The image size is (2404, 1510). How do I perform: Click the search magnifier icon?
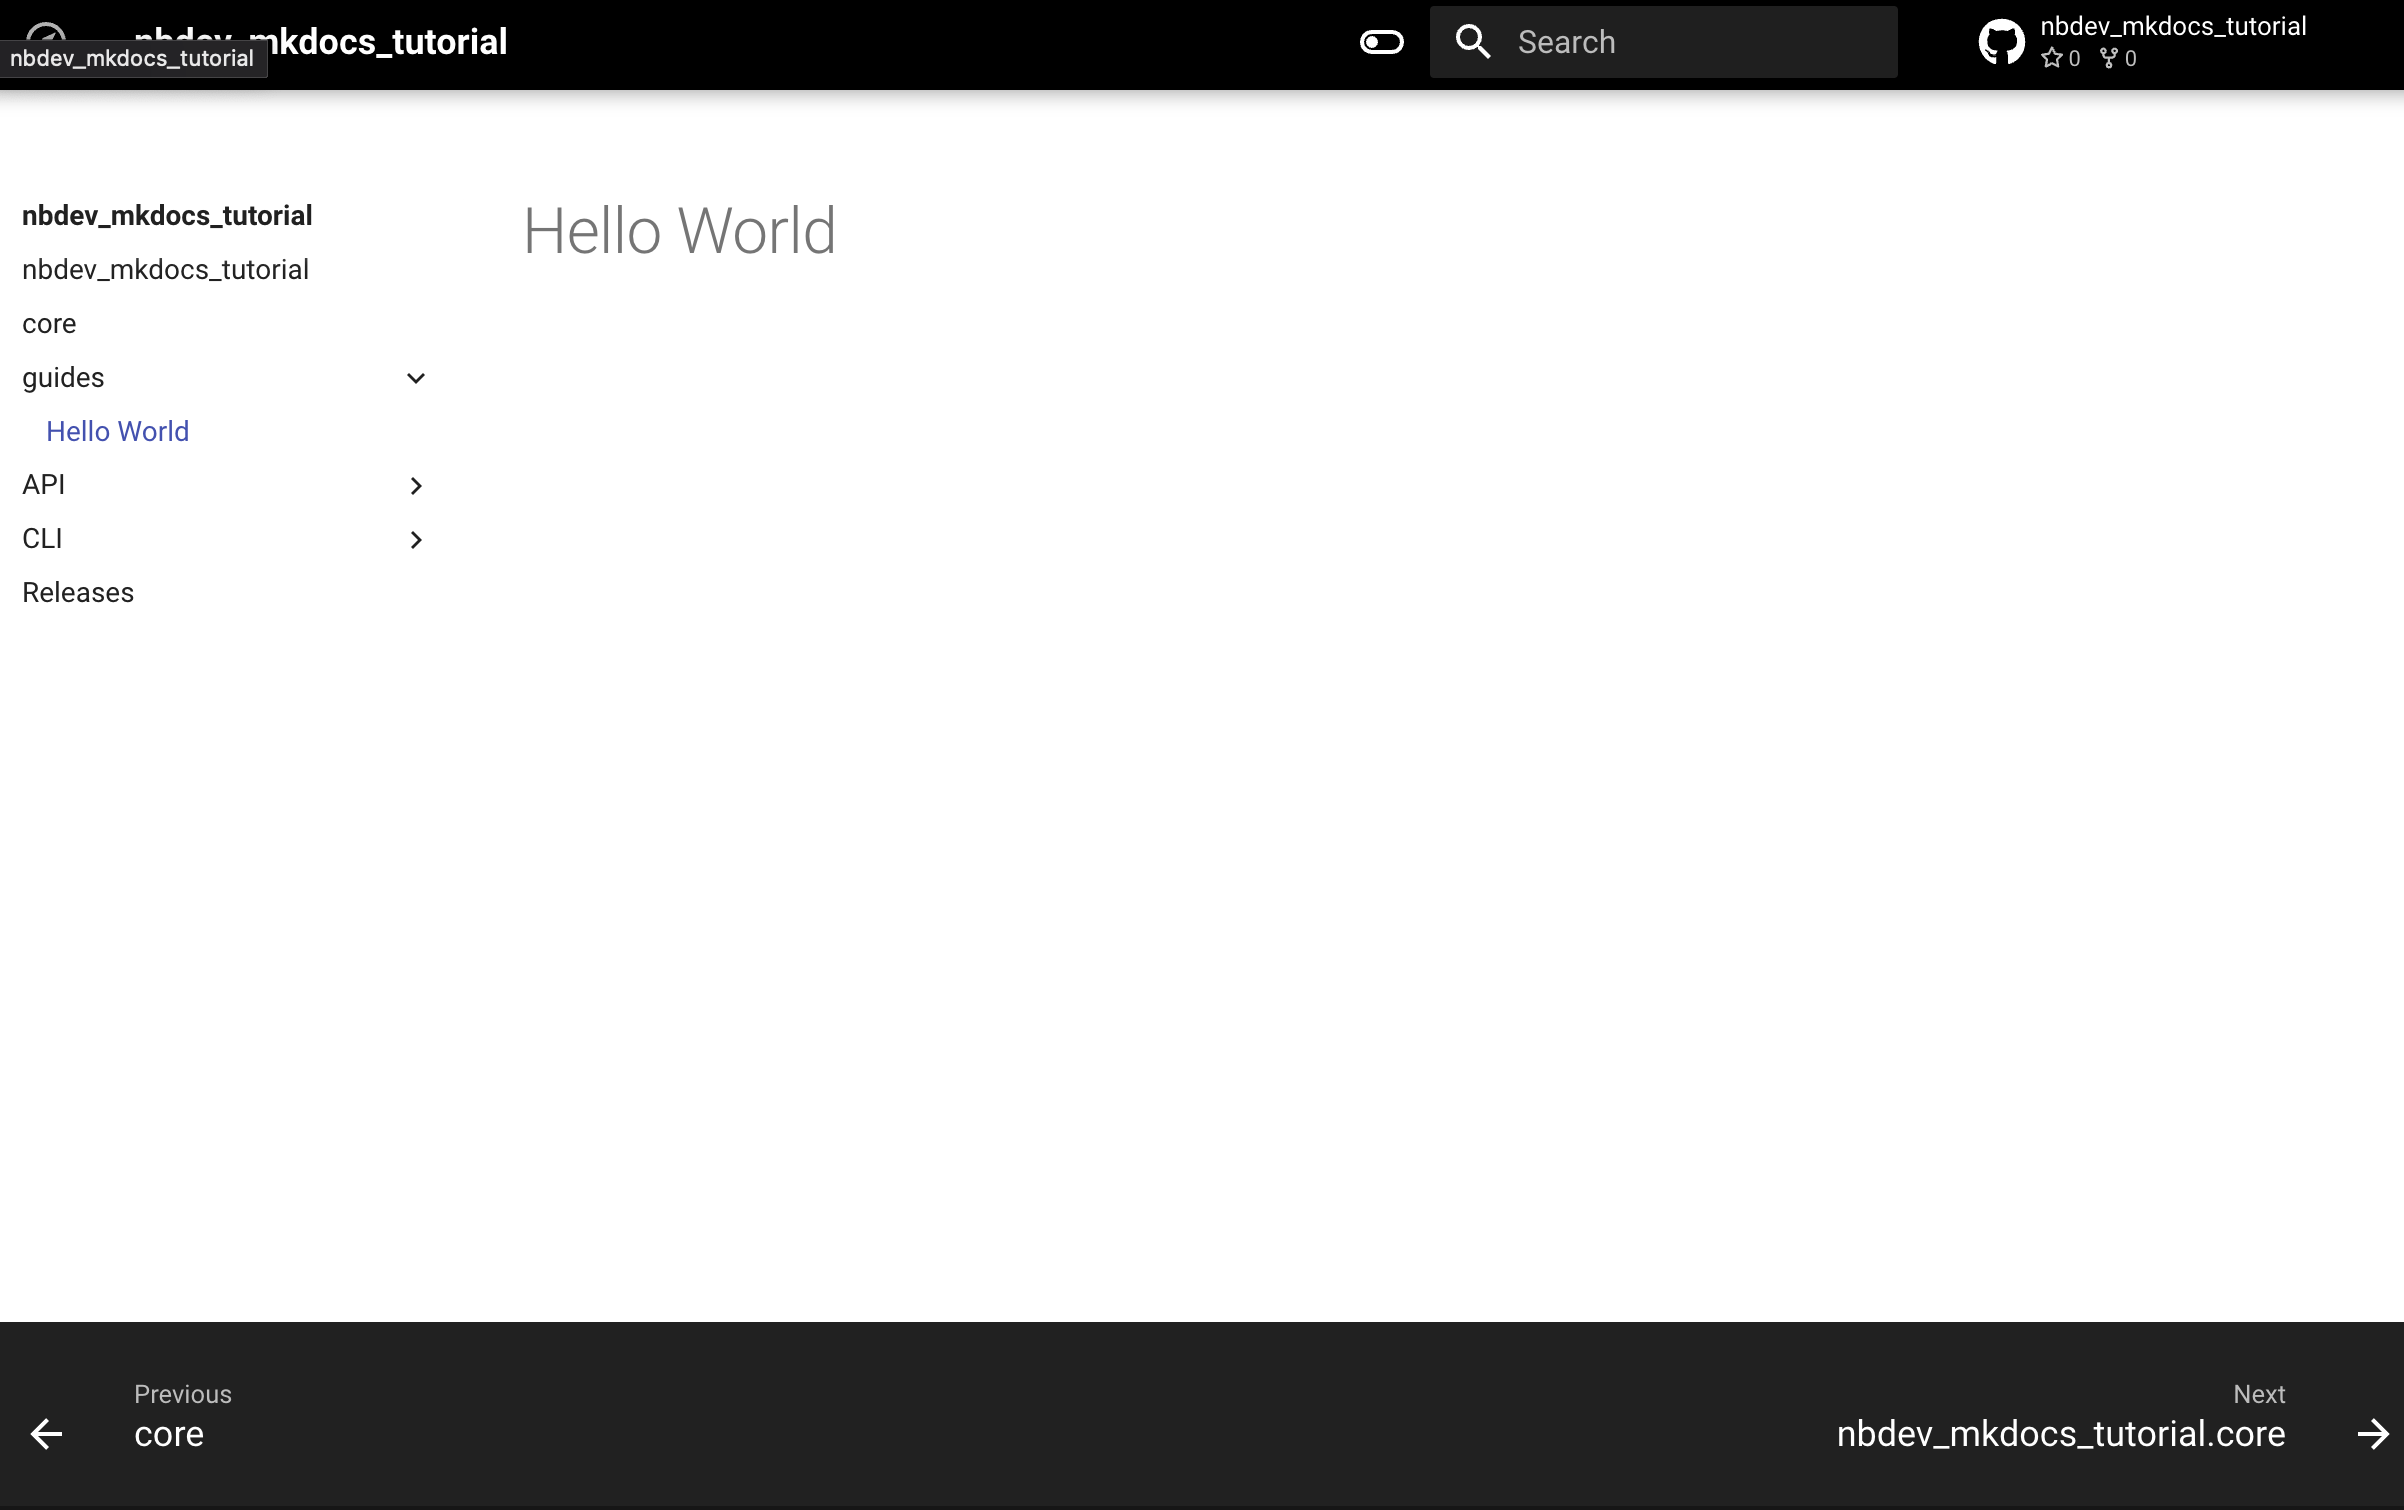pos(1472,42)
